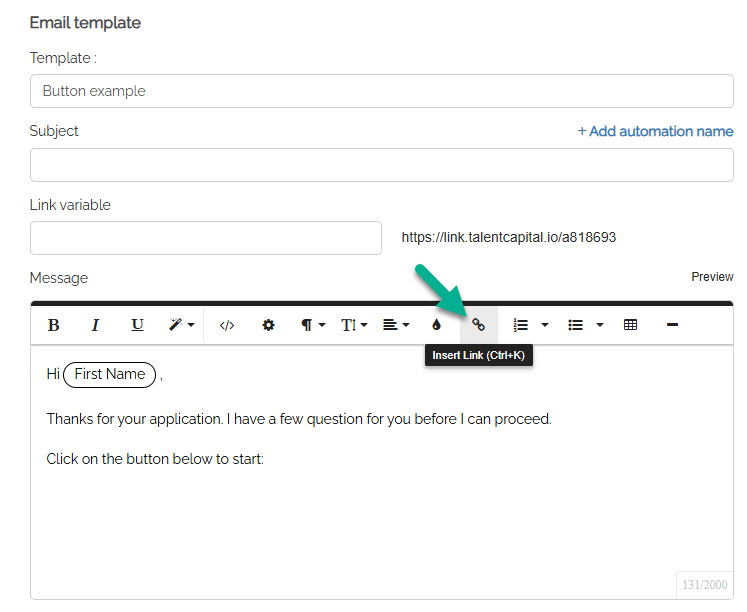Insert a horizontal line
This screenshot has width=747, height=612.
tap(672, 325)
